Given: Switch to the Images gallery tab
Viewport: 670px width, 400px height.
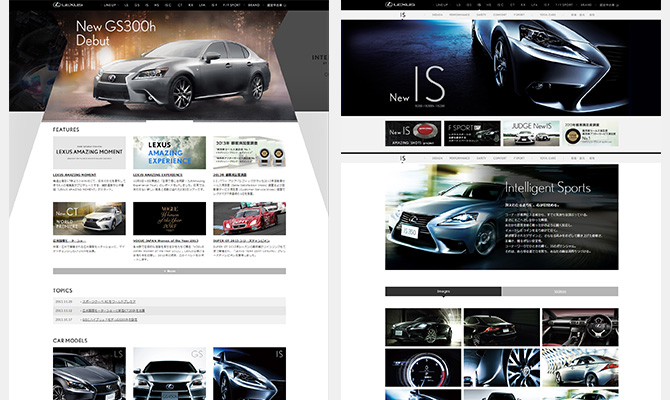Looking at the screenshot, I should 443,291.
